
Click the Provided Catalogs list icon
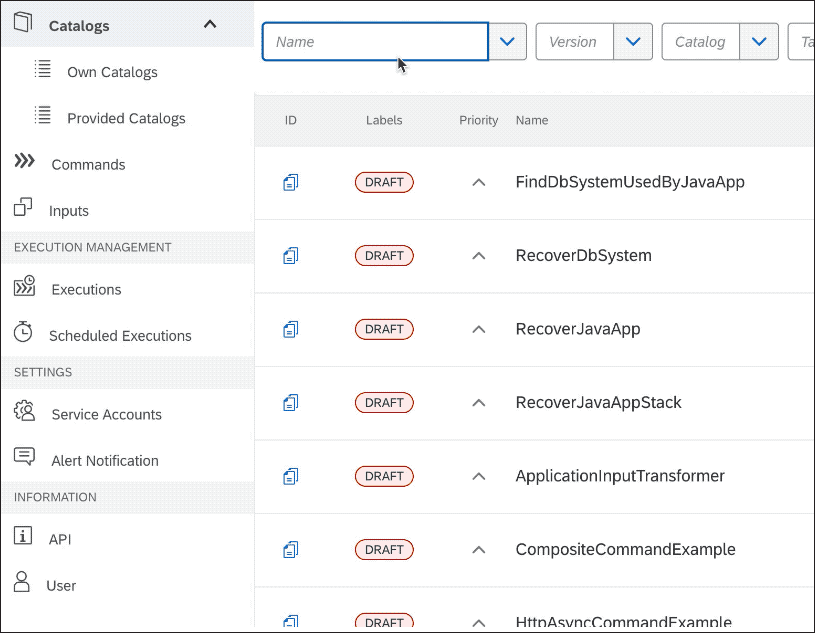click(43, 115)
